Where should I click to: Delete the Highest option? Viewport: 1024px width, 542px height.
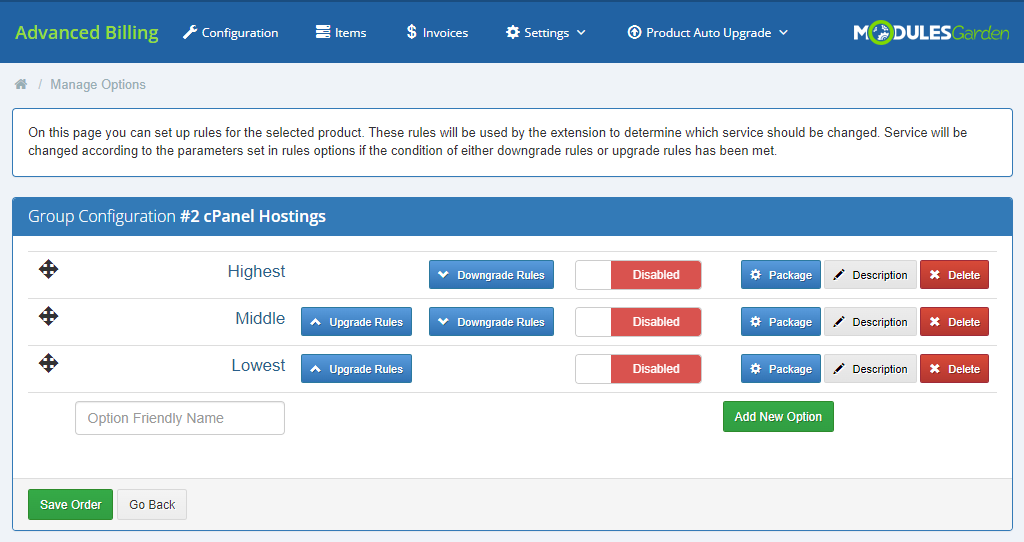pos(954,275)
